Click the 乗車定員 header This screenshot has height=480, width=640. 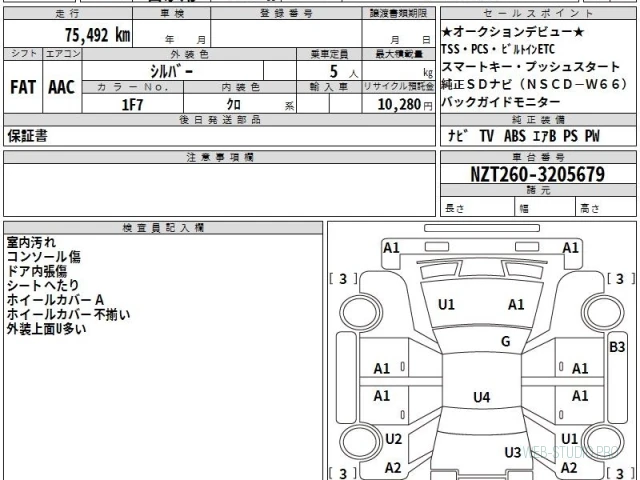(329, 54)
